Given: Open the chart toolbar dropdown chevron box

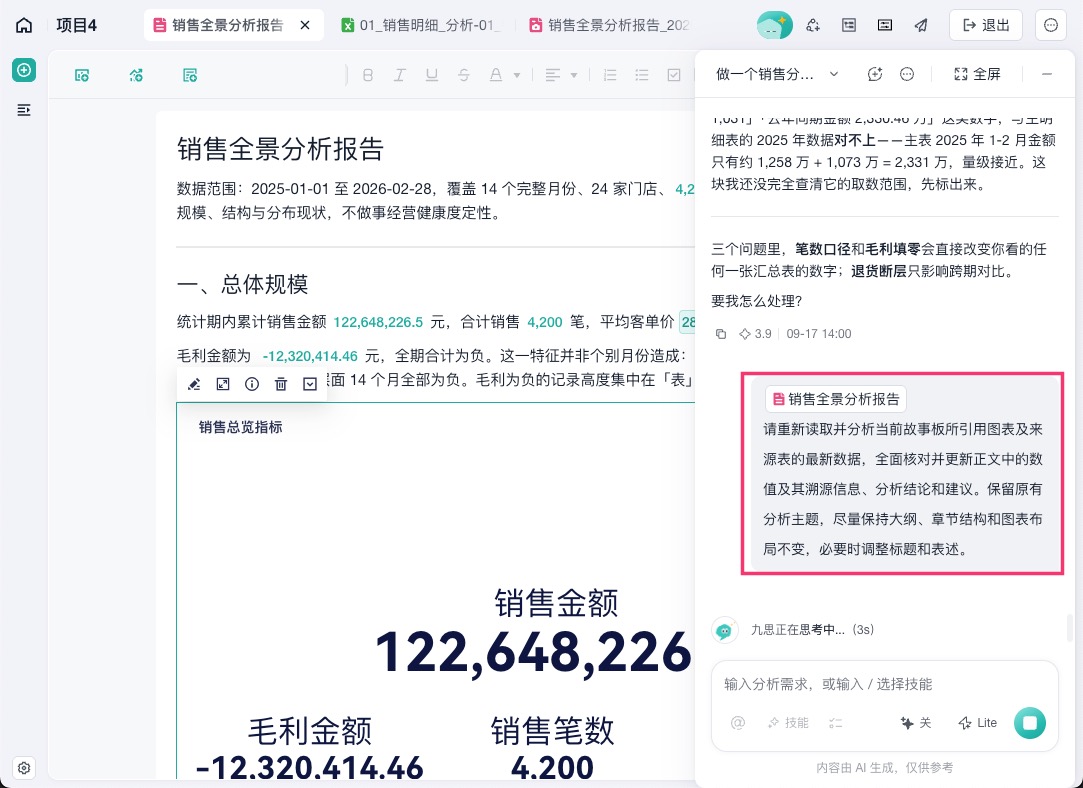Looking at the screenshot, I should coord(310,384).
